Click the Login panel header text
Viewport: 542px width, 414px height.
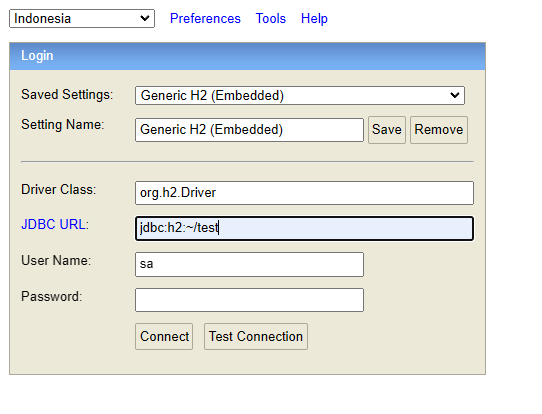[x=37, y=56]
